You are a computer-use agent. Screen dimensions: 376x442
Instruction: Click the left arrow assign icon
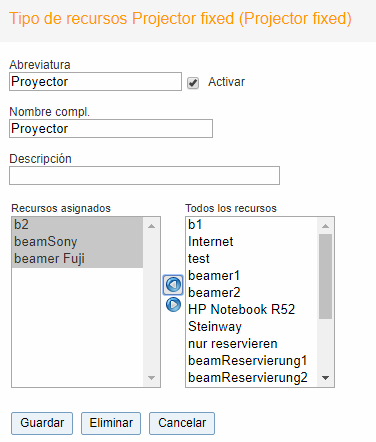click(x=173, y=285)
